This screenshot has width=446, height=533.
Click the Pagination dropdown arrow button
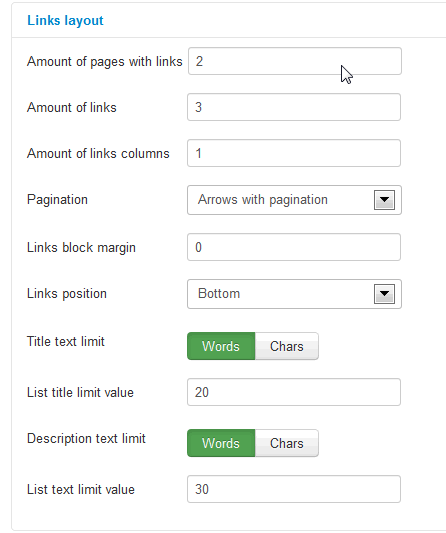click(x=384, y=200)
